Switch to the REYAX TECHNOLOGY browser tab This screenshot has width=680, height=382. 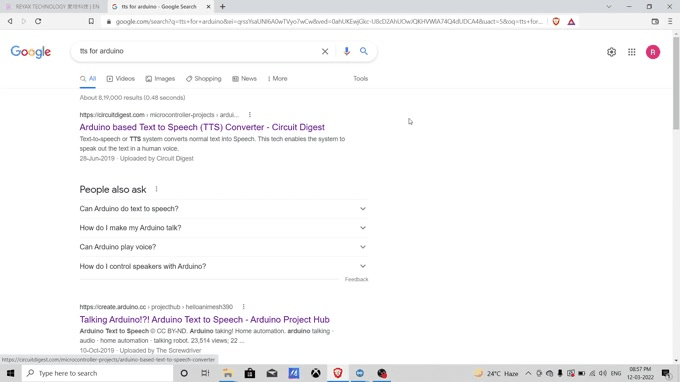point(53,7)
